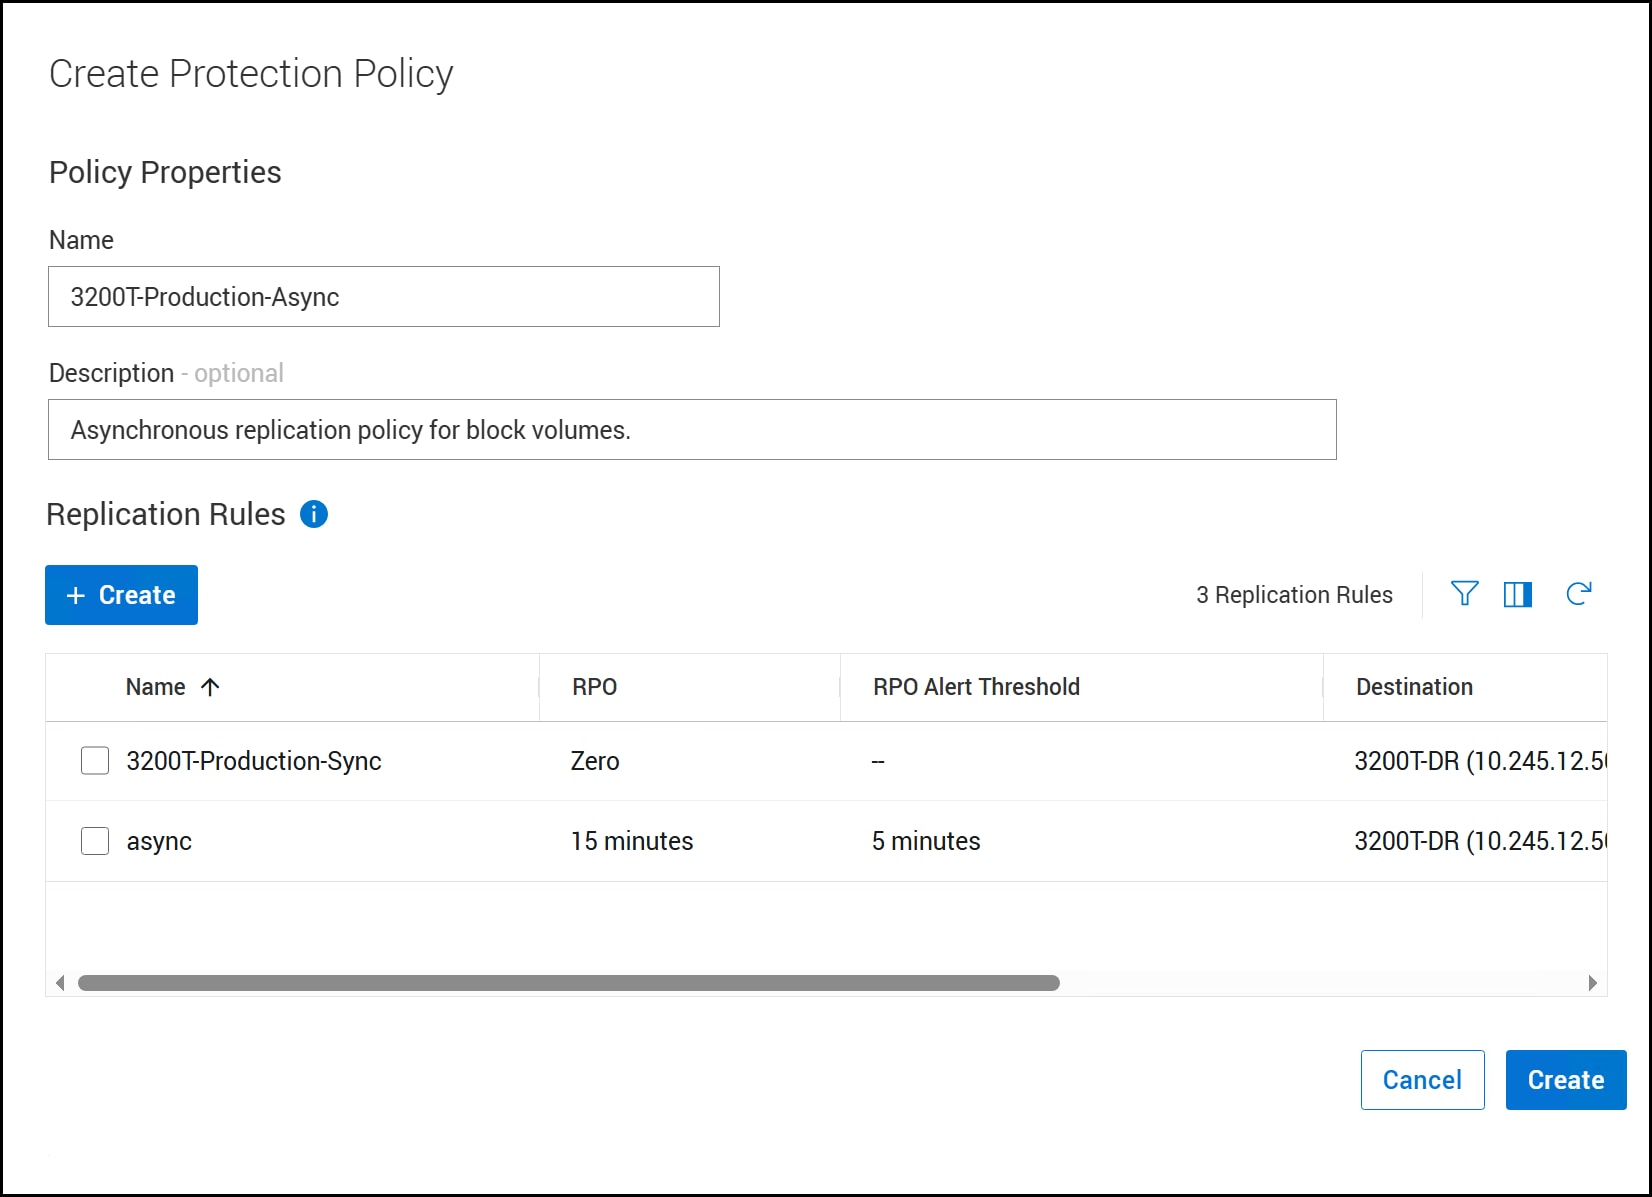Open the show/hide columns icon
This screenshot has height=1197, width=1652.
(1518, 594)
